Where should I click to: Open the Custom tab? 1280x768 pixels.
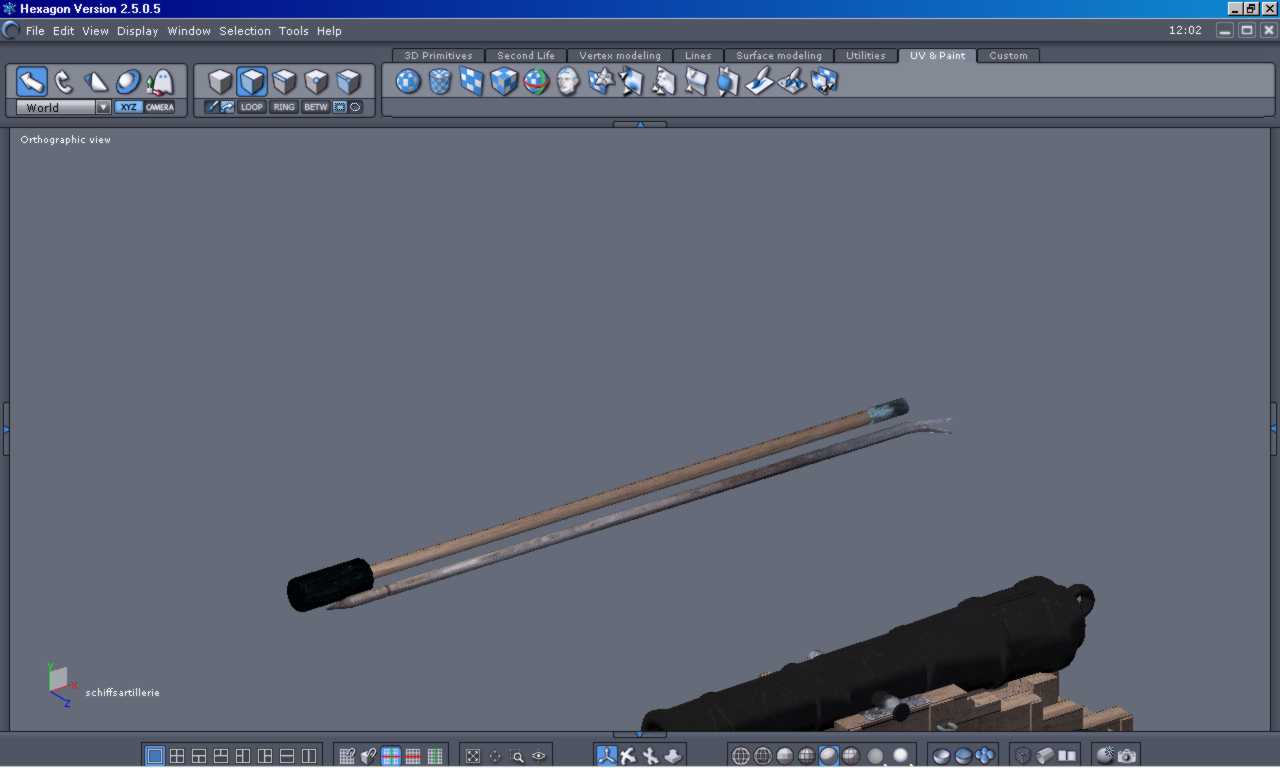(x=1008, y=56)
